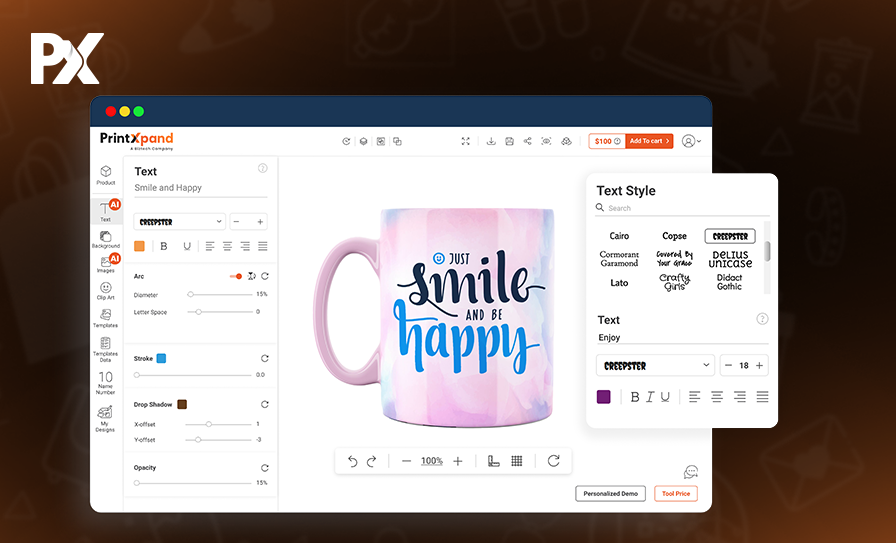
Task: Click the Personalized Demo button
Action: [x=610, y=493]
